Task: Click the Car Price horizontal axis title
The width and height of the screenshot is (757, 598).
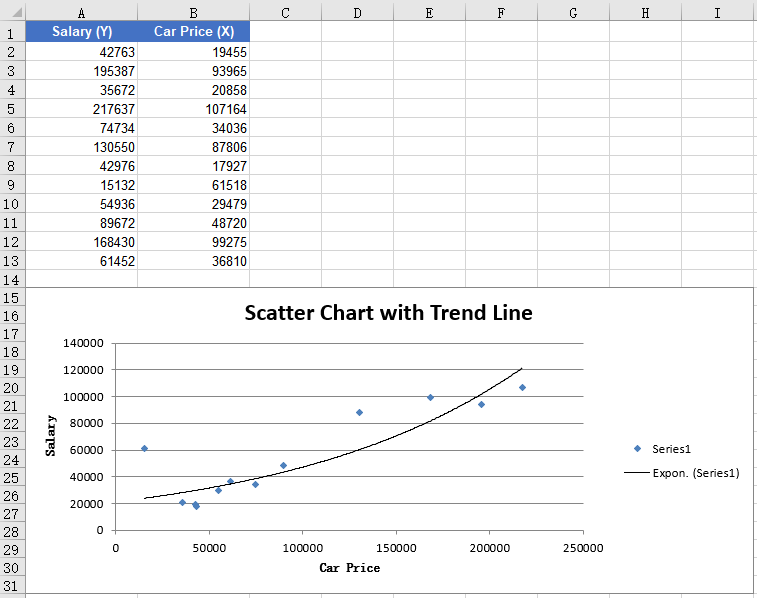Action: pos(350,568)
